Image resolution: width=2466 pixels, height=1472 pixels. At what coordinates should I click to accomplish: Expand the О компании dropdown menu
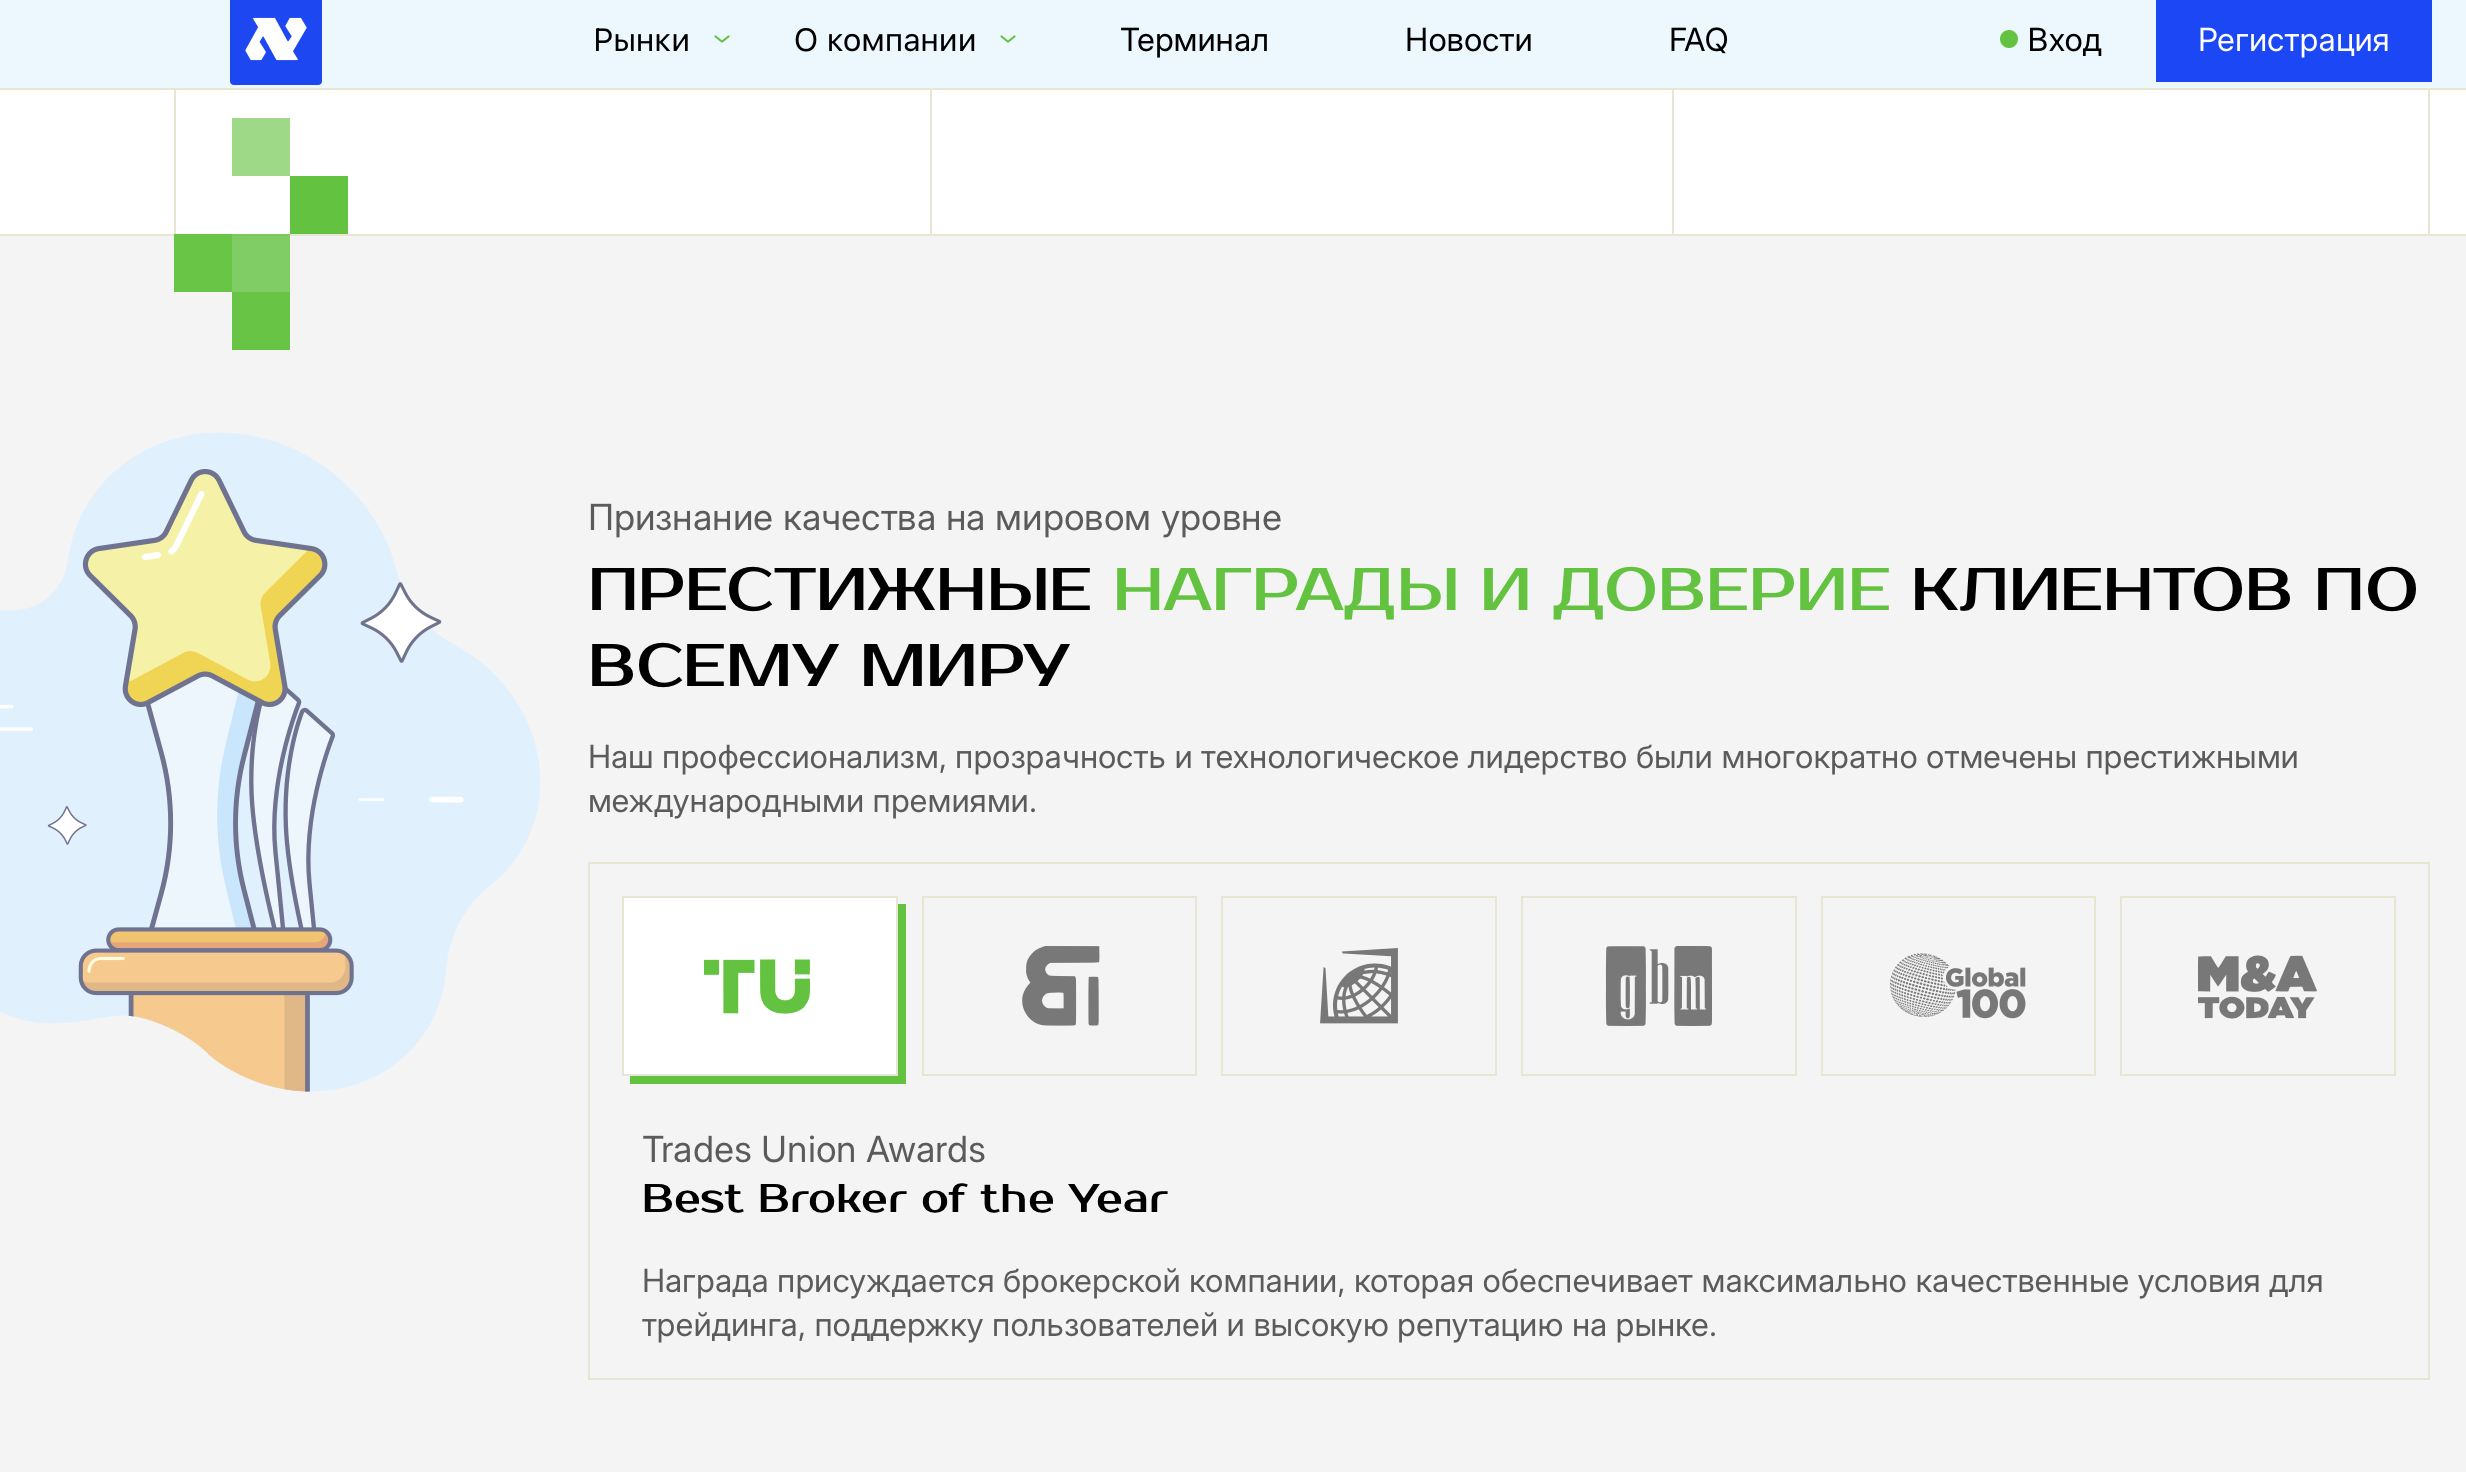(x=884, y=40)
